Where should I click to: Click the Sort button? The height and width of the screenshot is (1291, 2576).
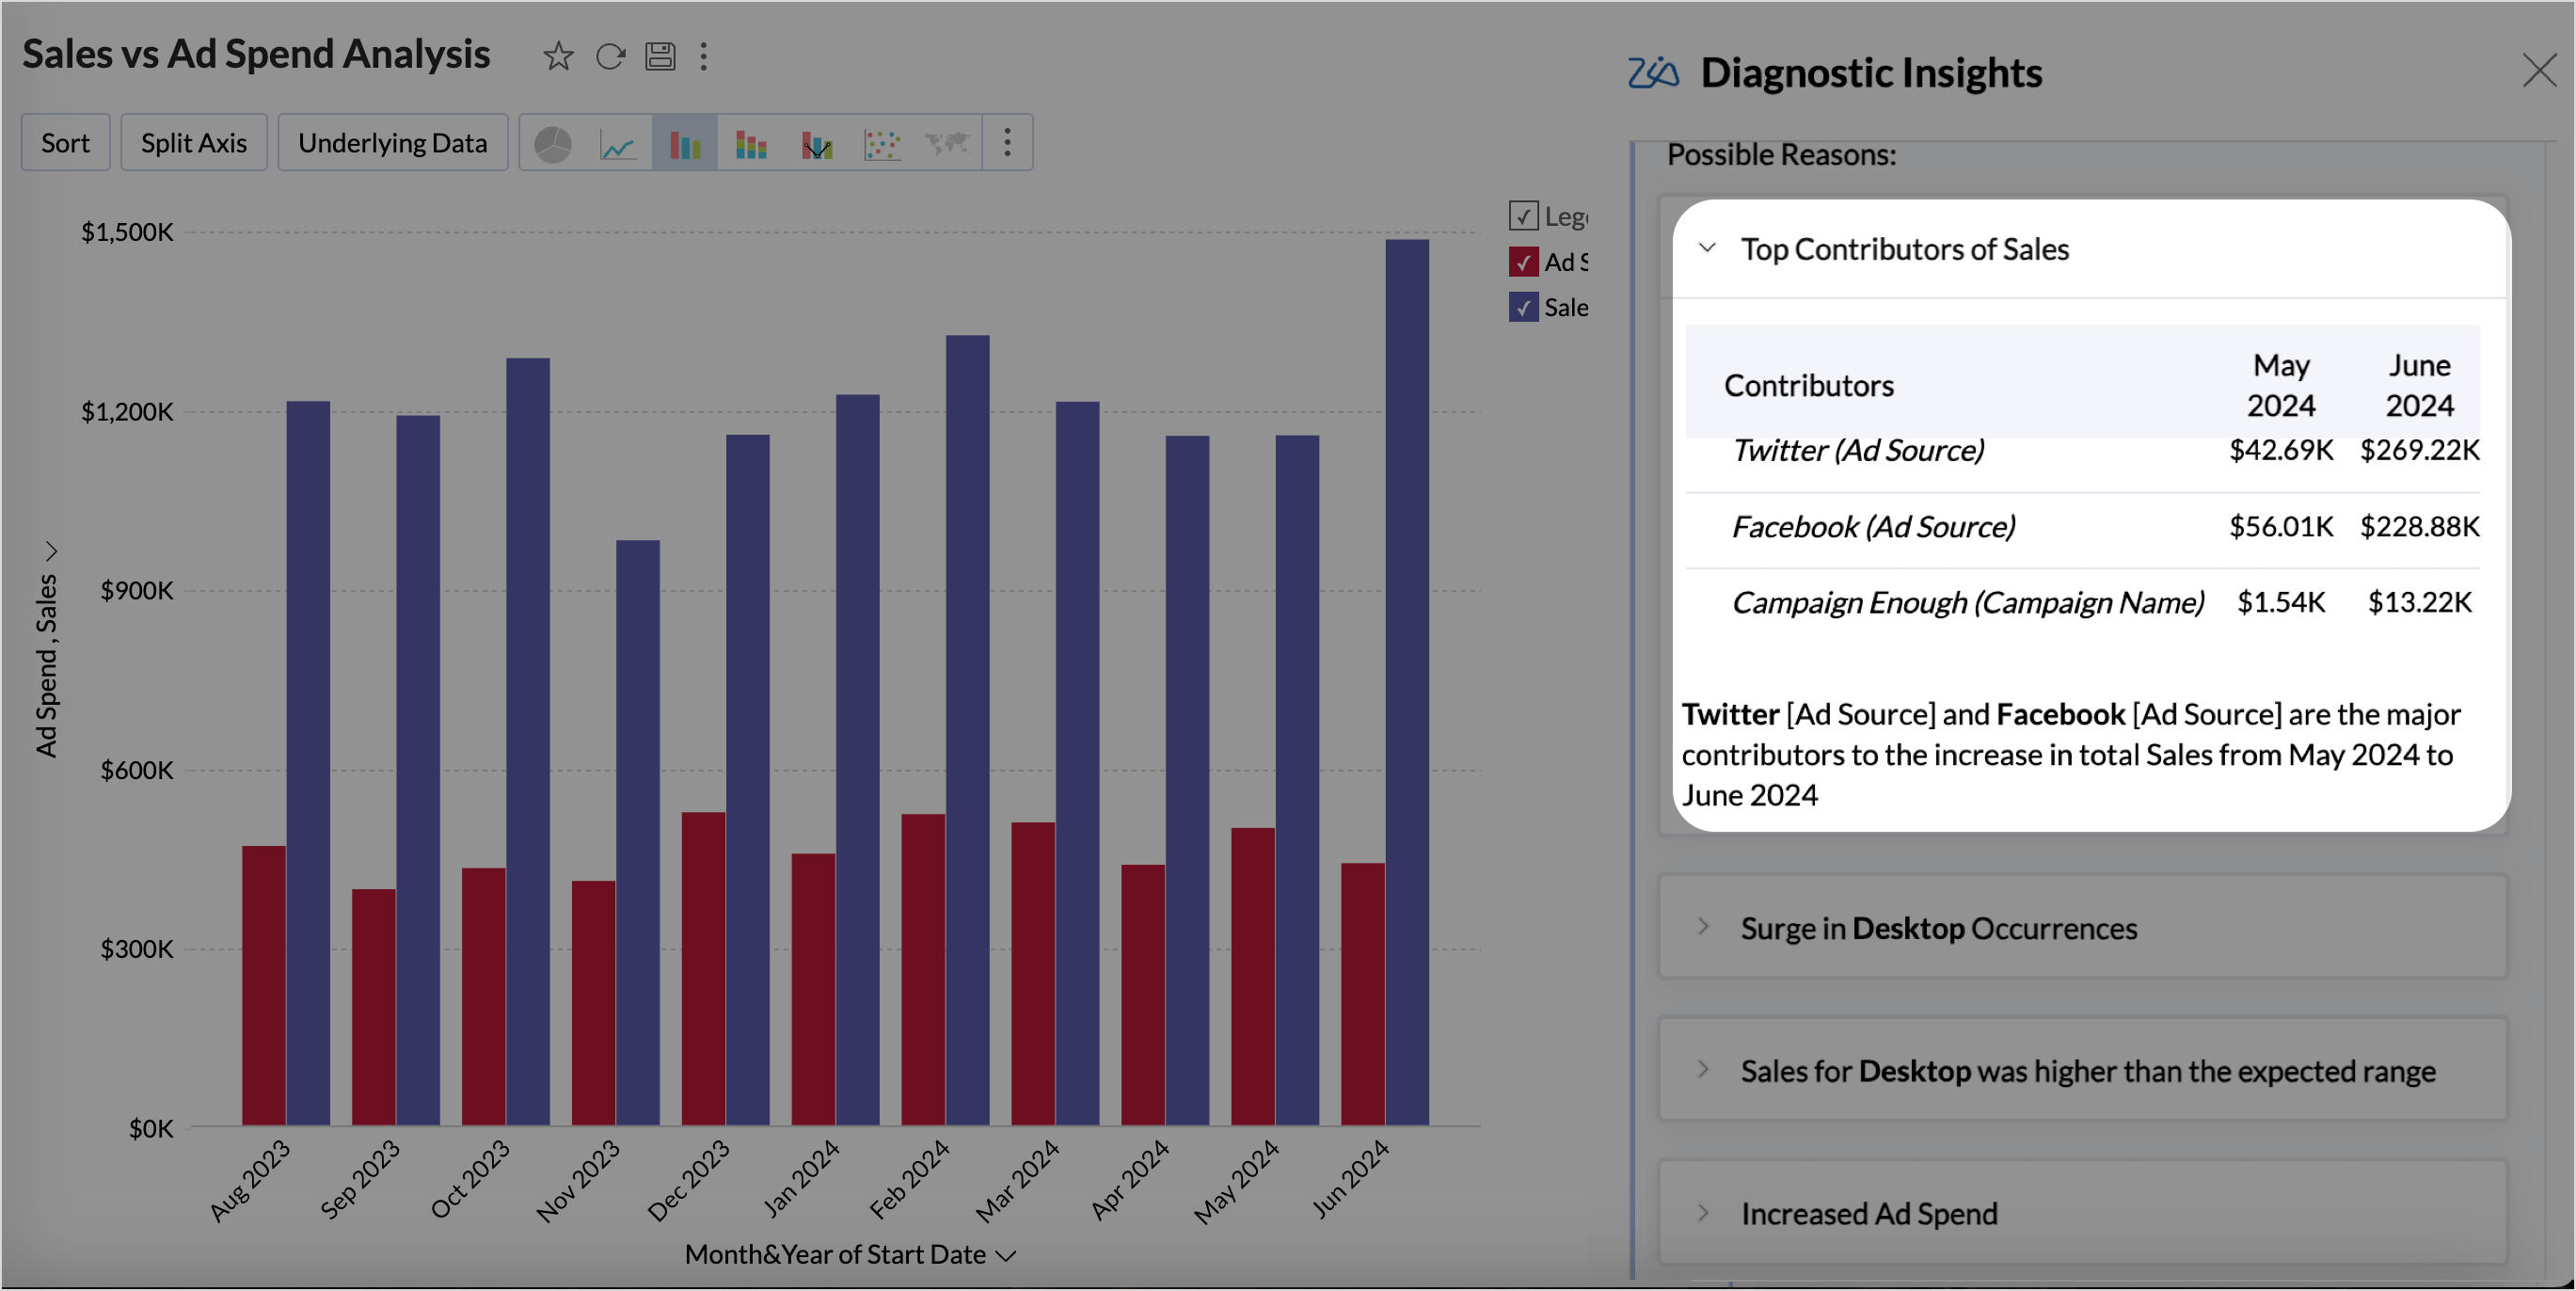[x=65, y=143]
